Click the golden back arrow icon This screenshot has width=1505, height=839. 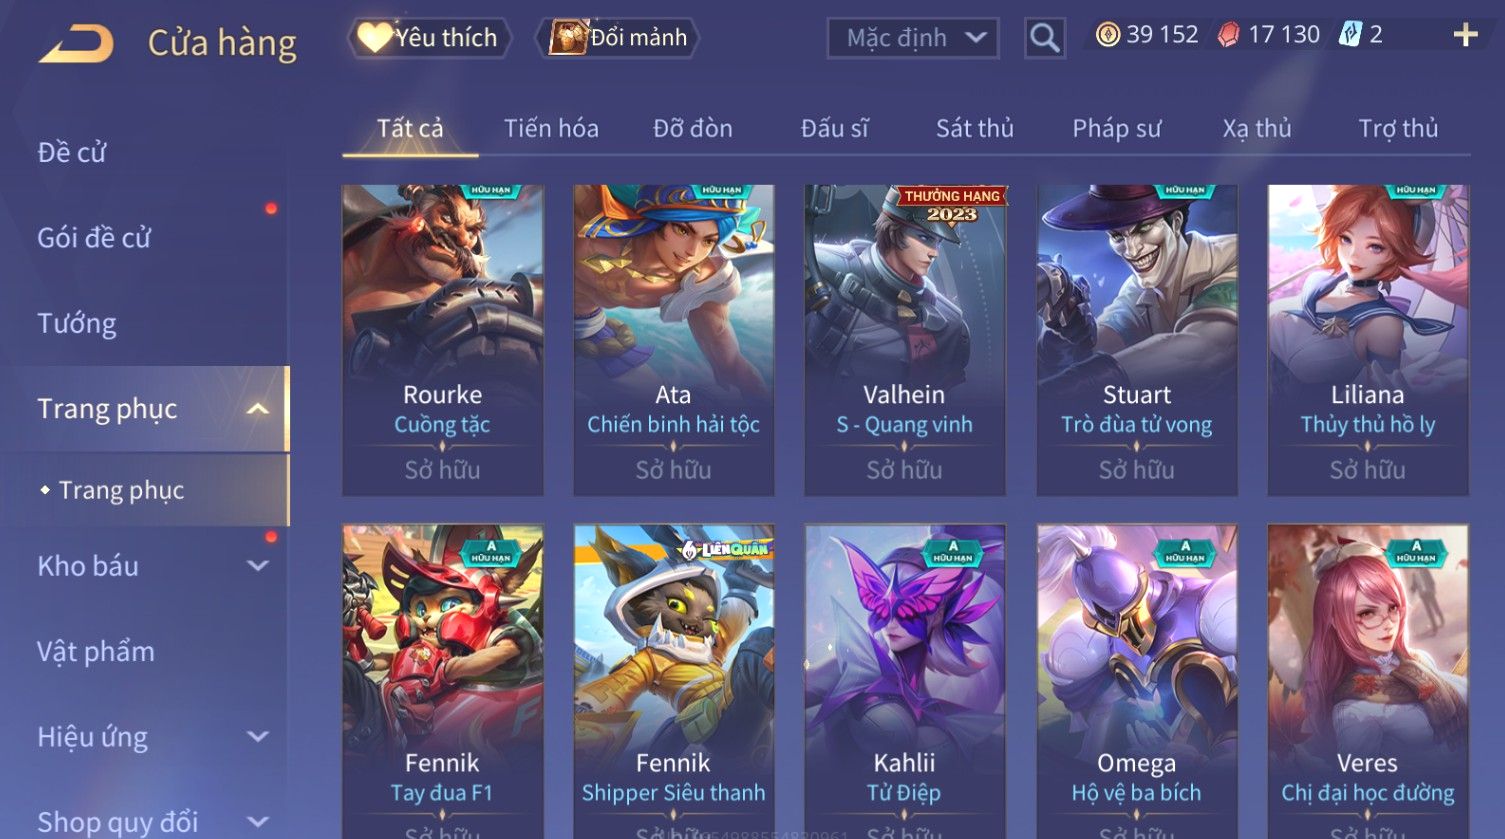tap(76, 44)
